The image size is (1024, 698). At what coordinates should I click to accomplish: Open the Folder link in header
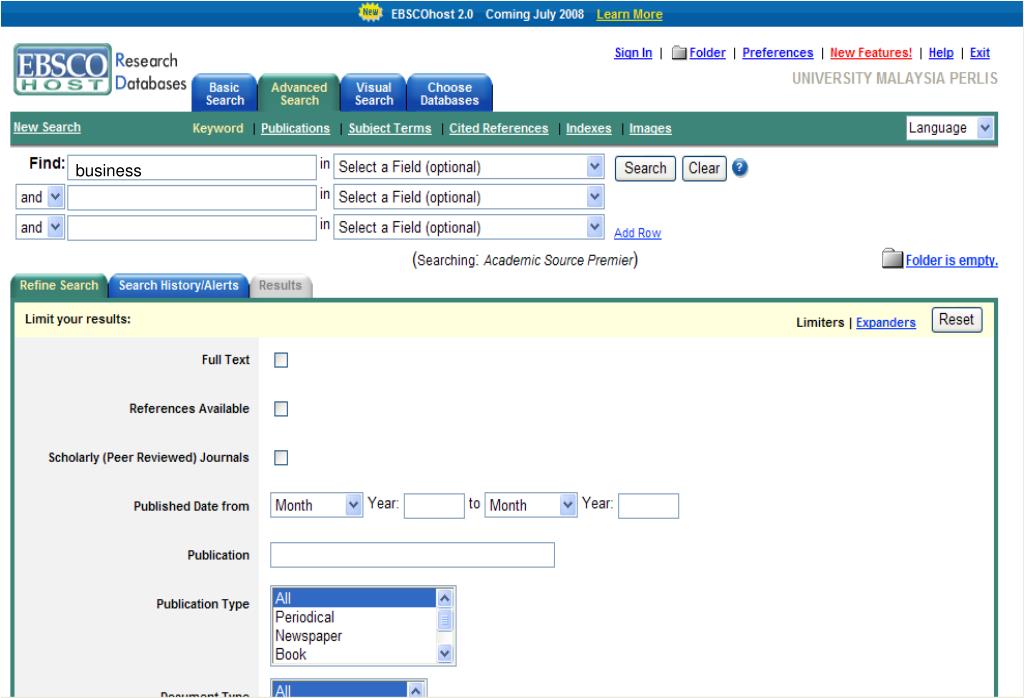click(x=707, y=53)
